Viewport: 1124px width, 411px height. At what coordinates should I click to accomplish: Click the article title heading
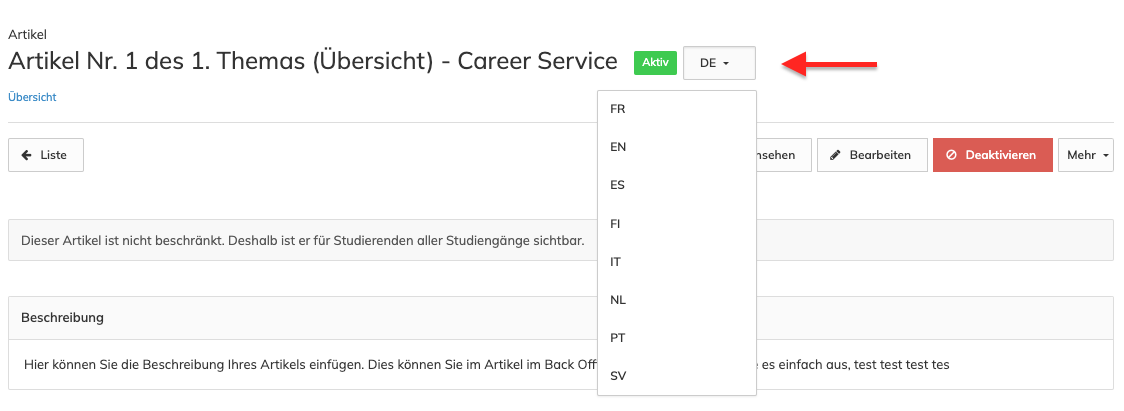click(312, 61)
